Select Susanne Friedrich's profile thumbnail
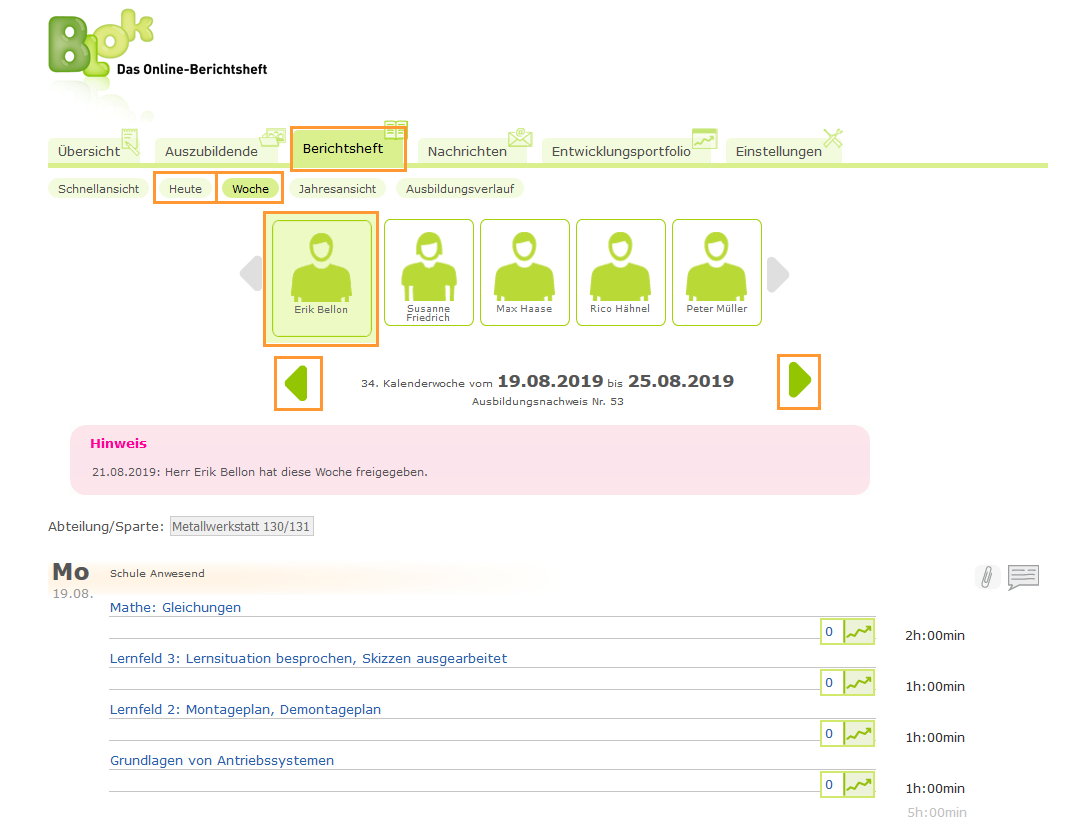The height and width of the screenshot is (835, 1071). 428,272
